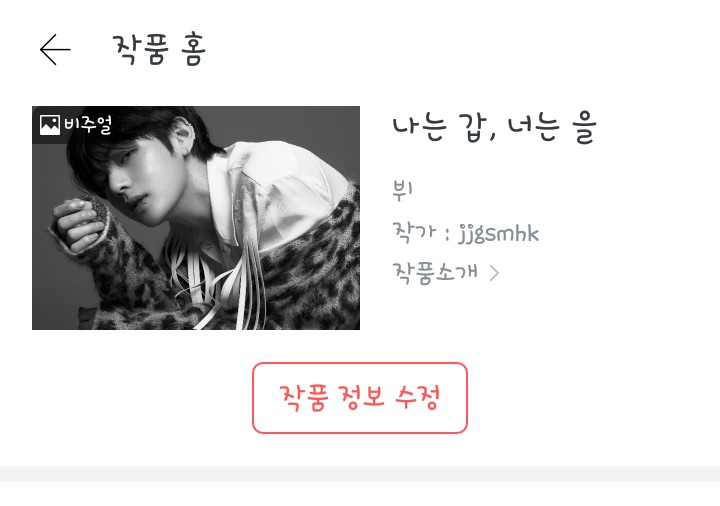Tap the 비주얼 badge label on cover
The height and width of the screenshot is (506, 720).
point(88,125)
